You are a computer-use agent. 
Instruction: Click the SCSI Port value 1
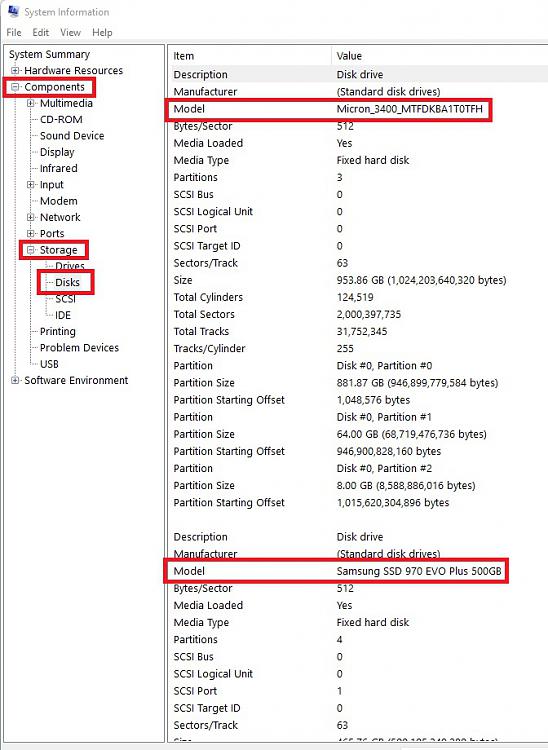340,691
